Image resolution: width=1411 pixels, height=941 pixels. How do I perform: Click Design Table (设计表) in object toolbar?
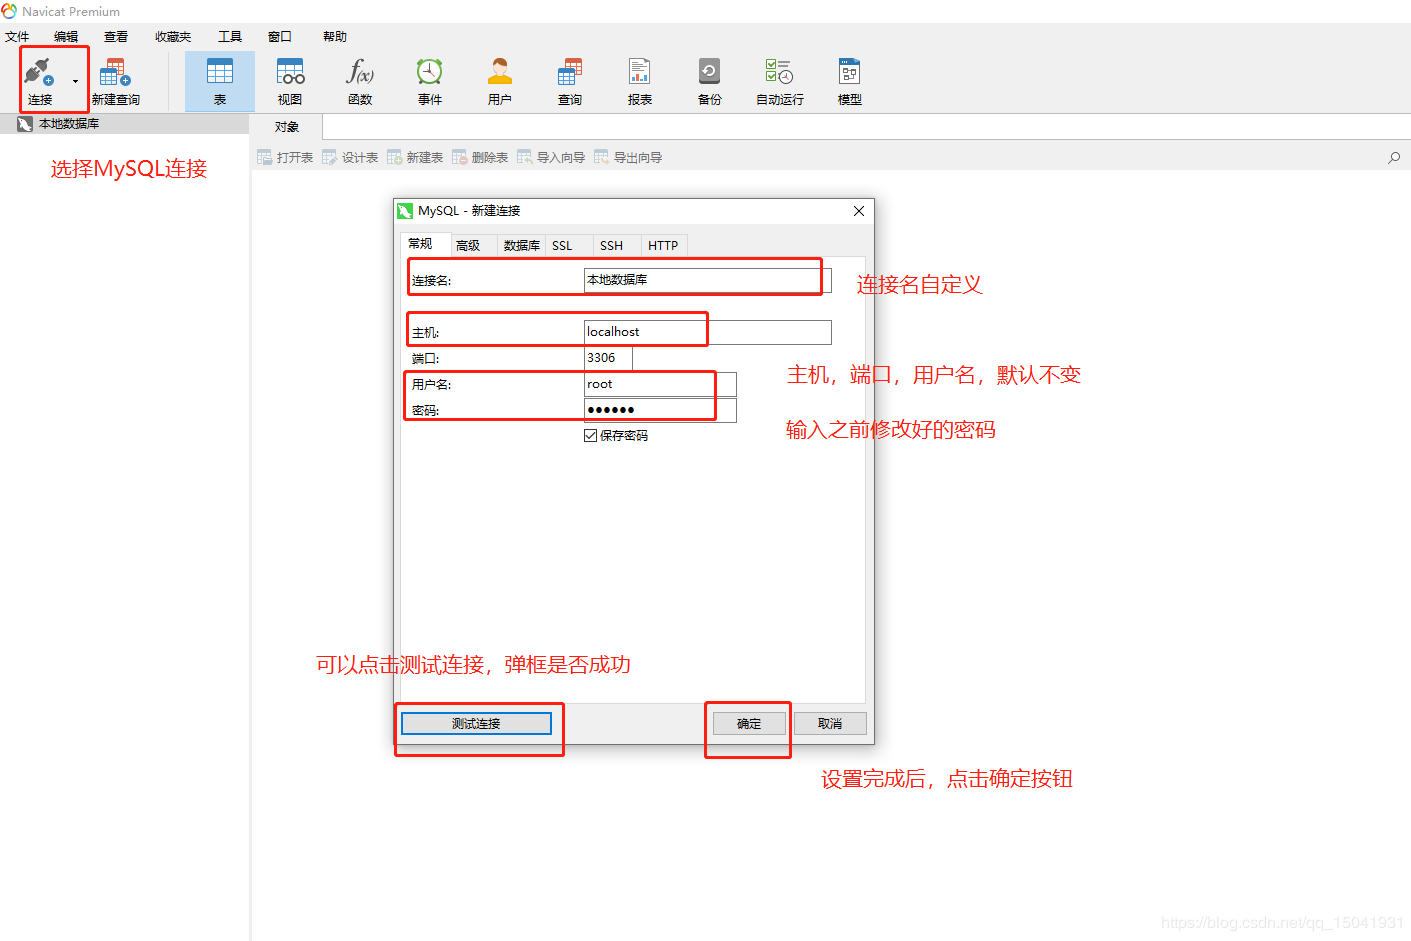(x=350, y=157)
